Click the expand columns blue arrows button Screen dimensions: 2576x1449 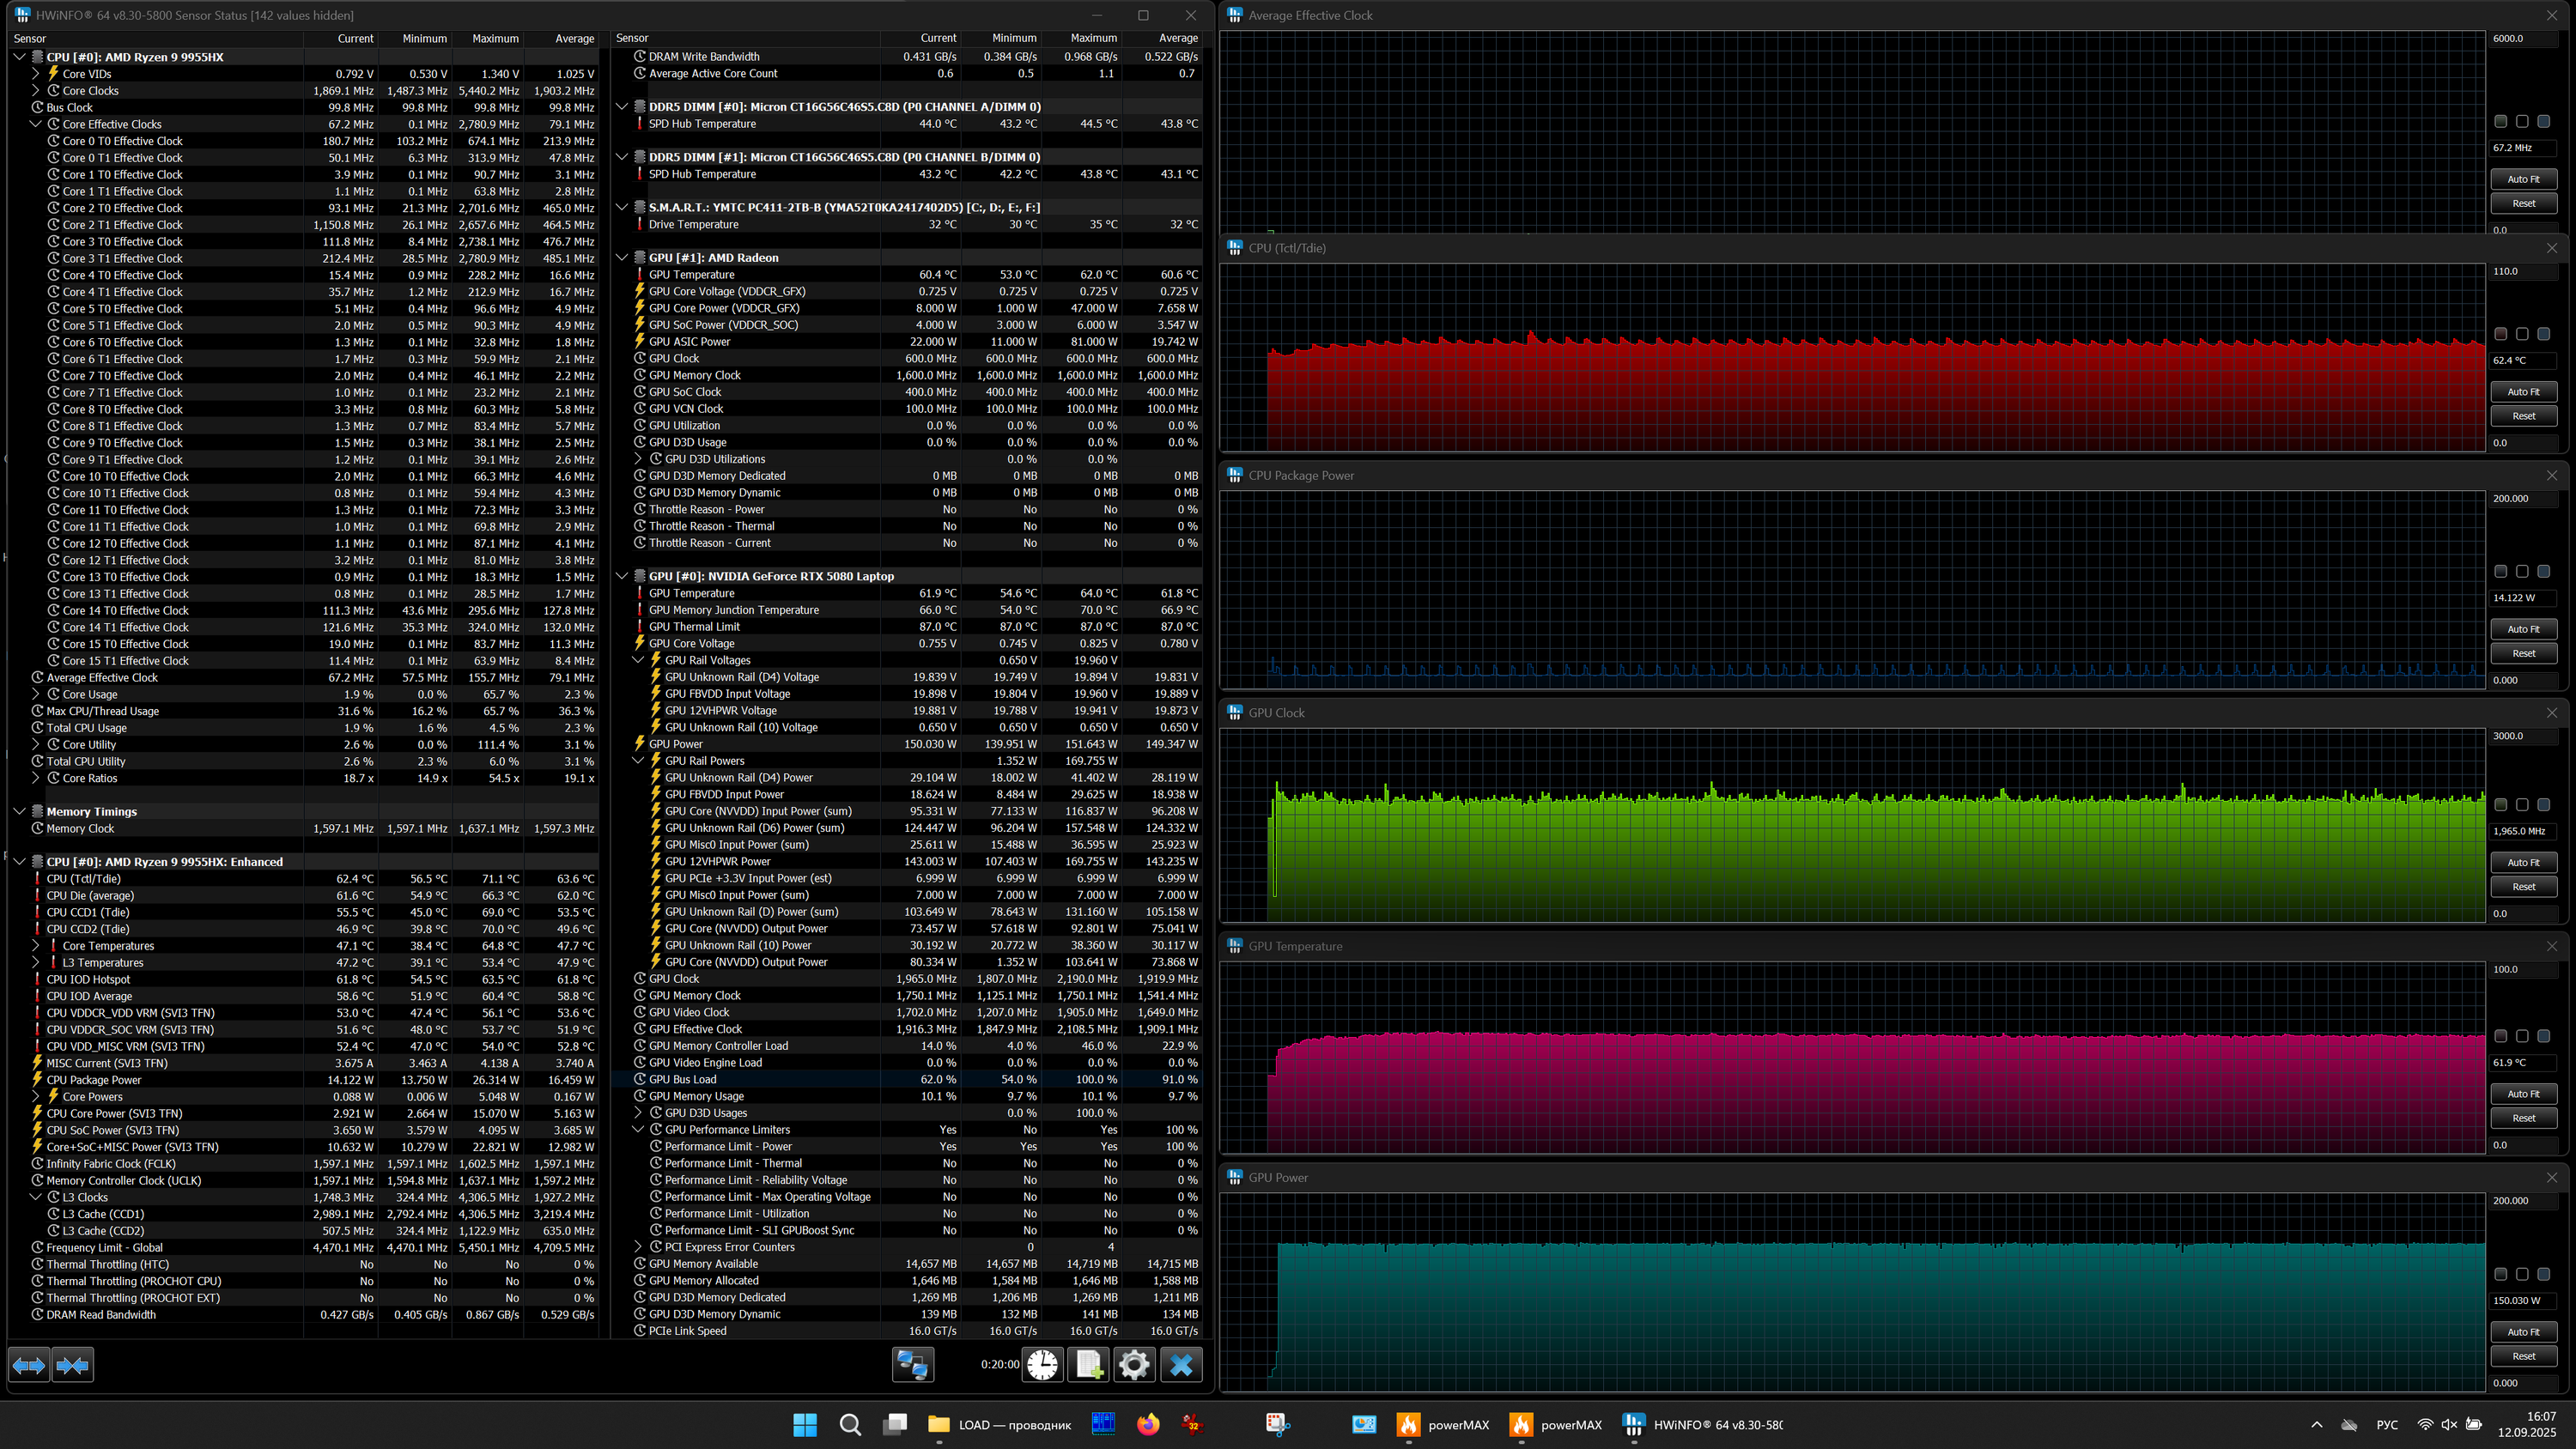click(x=29, y=1365)
